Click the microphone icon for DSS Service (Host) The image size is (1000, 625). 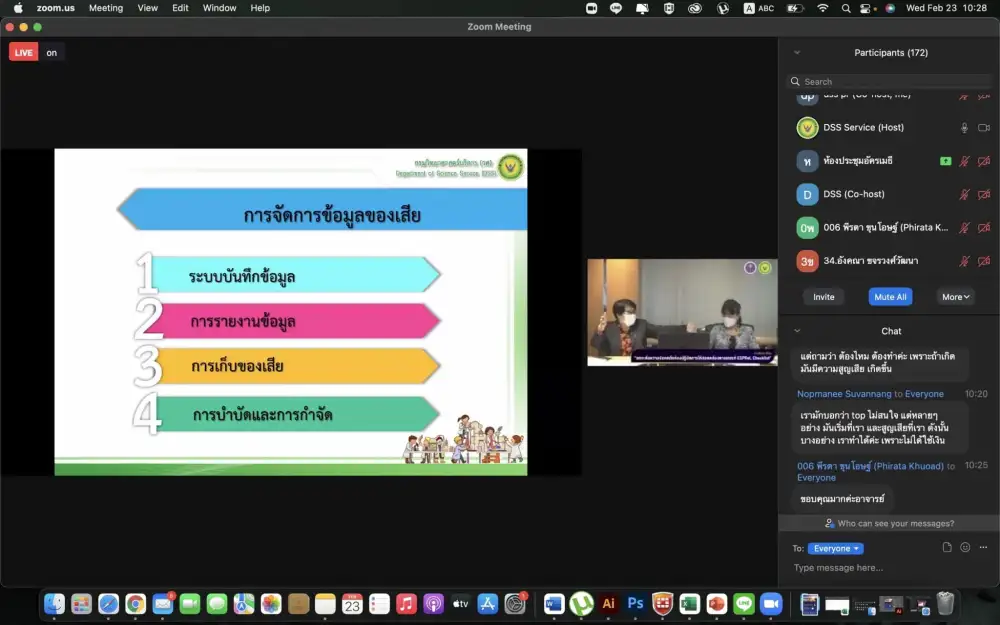point(964,128)
